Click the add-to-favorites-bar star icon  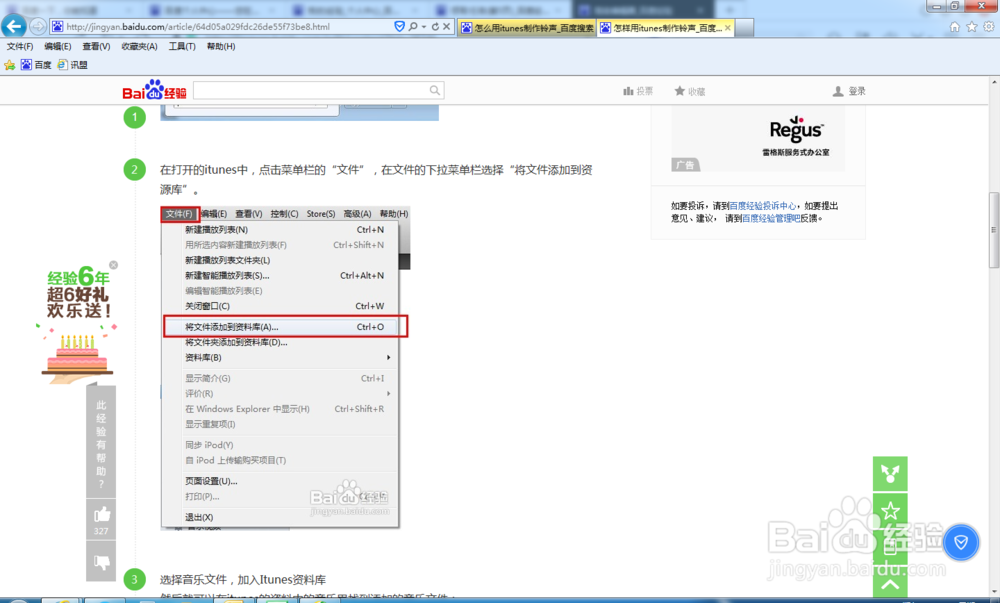pos(10,65)
